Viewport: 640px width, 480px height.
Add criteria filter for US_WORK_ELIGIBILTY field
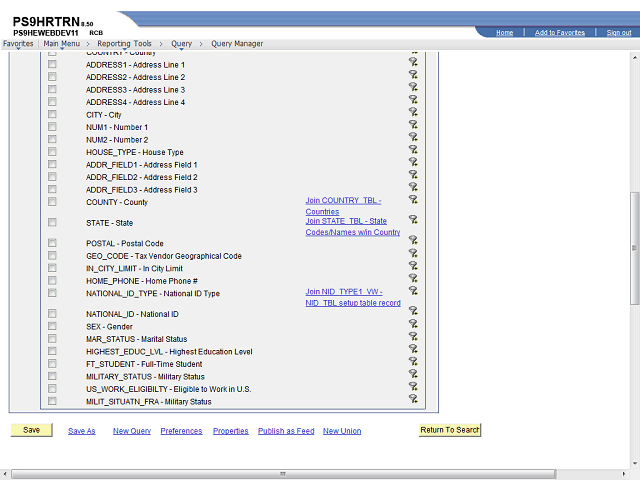[x=413, y=386]
